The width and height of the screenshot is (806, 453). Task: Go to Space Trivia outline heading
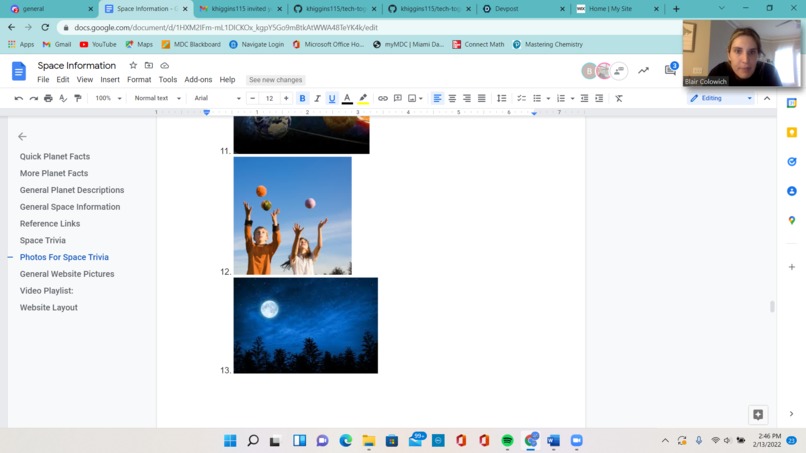pos(43,240)
